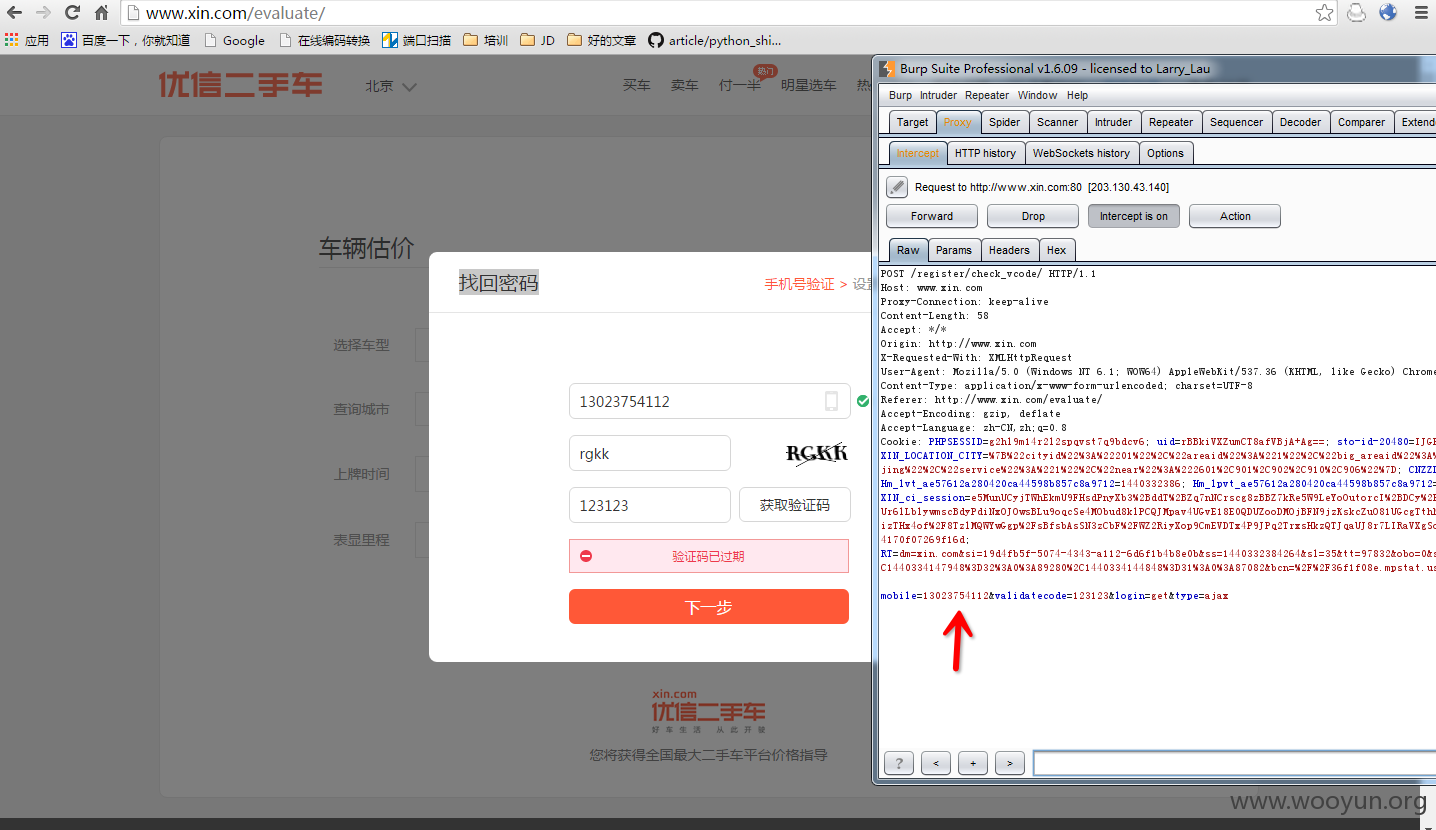Click the previous match < button in Burp
1436x830 pixels.
click(x=936, y=763)
